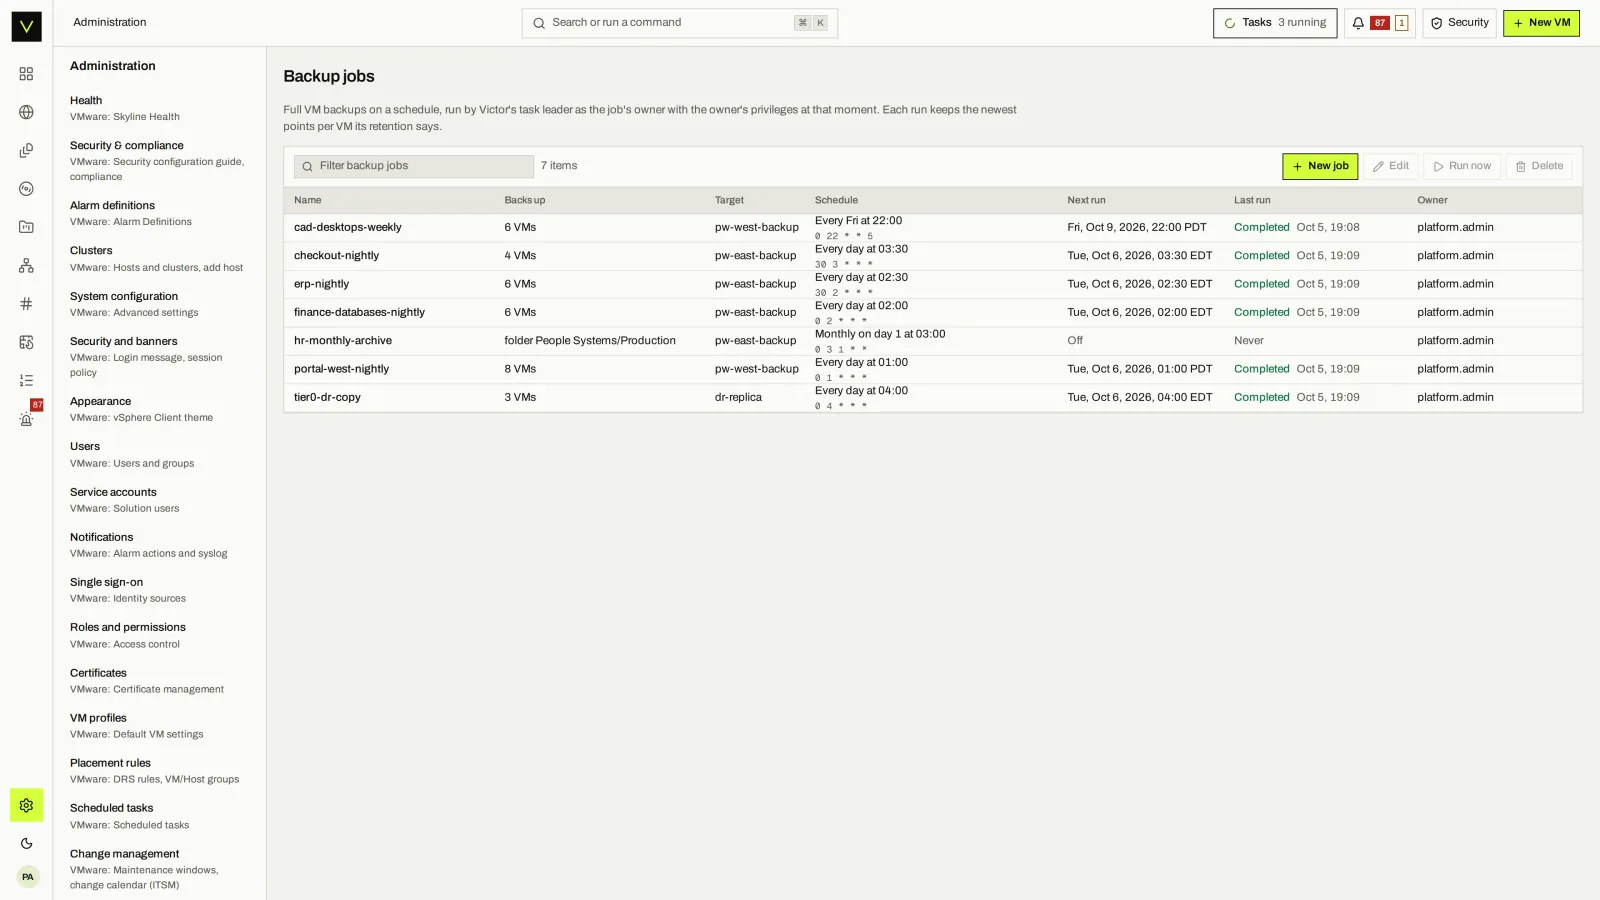Image resolution: width=1600 pixels, height=900 pixels.
Task: Click the Administration gear icon in the left rail
Action: click(26, 805)
